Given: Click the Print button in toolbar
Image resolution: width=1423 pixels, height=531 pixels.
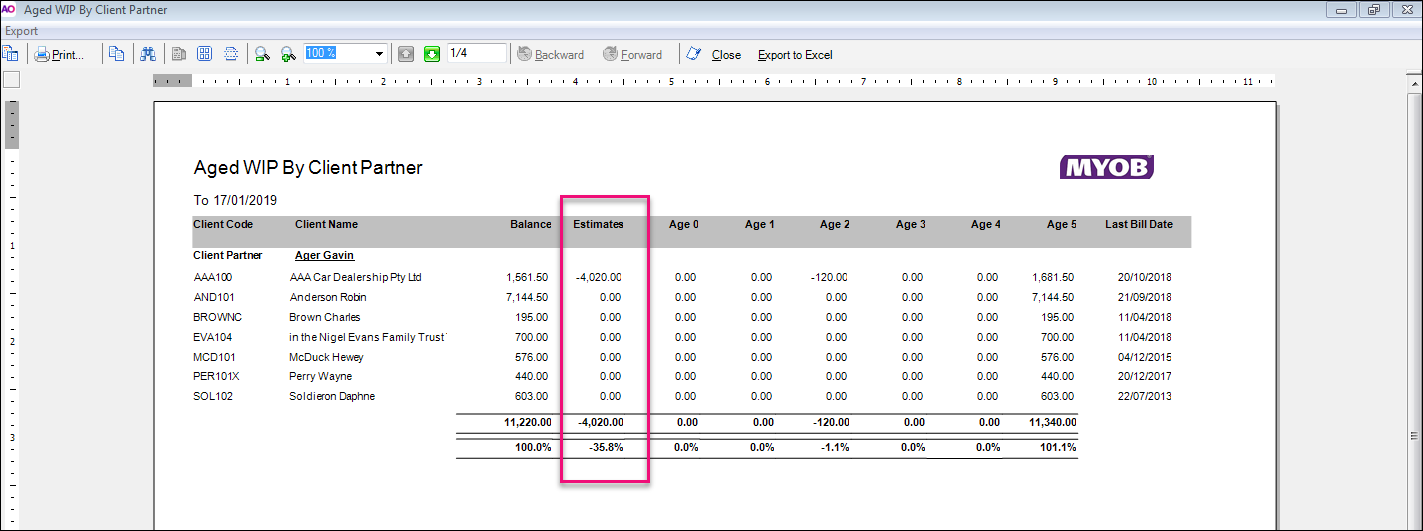Looking at the screenshot, I should pos(60,54).
